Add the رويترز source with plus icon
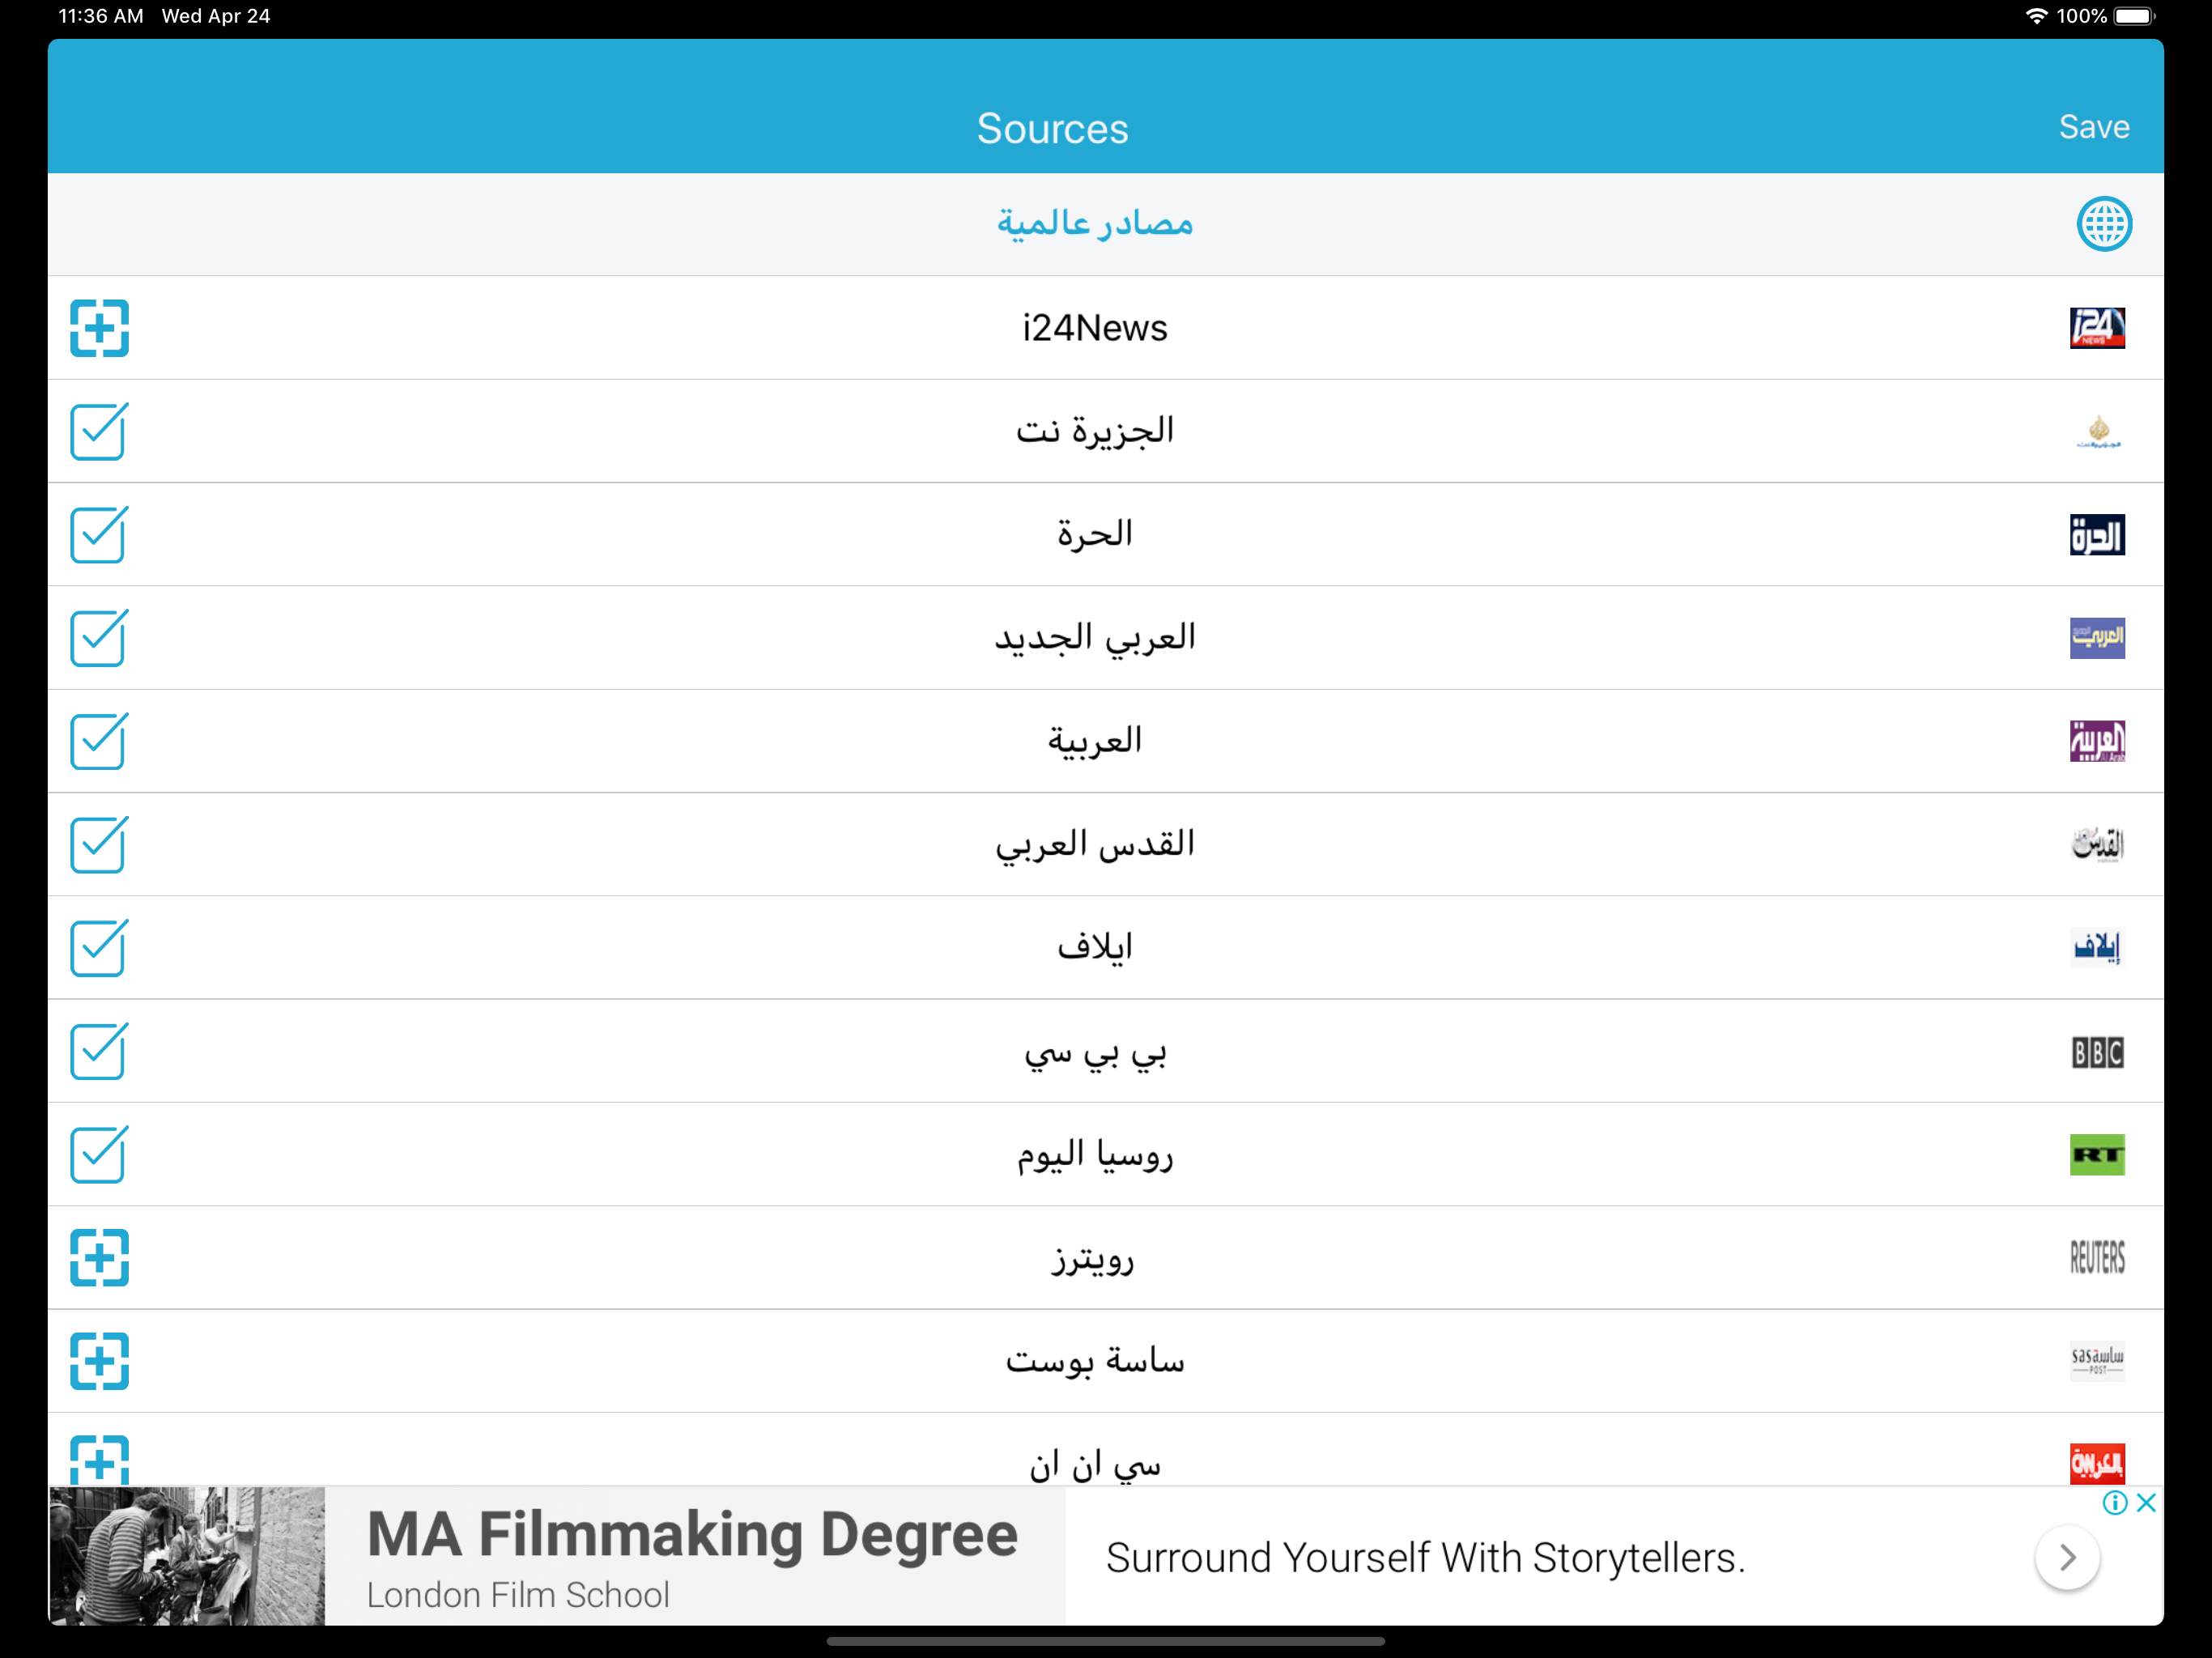The height and width of the screenshot is (1658, 2212). [99, 1258]
